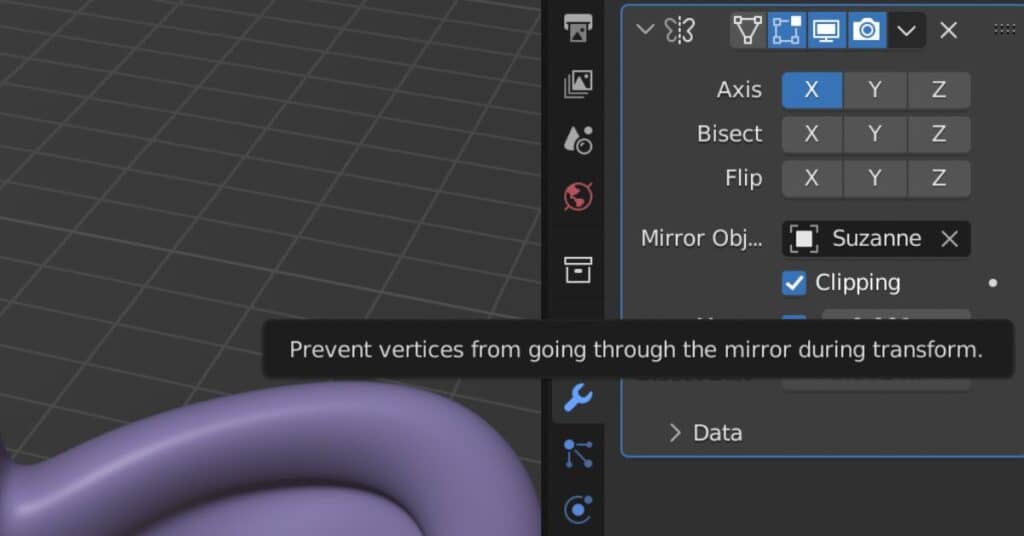Select the Object properties box icon
Image resolution: width=1024 pixels, height=536 pixels.
click(578, 269)
